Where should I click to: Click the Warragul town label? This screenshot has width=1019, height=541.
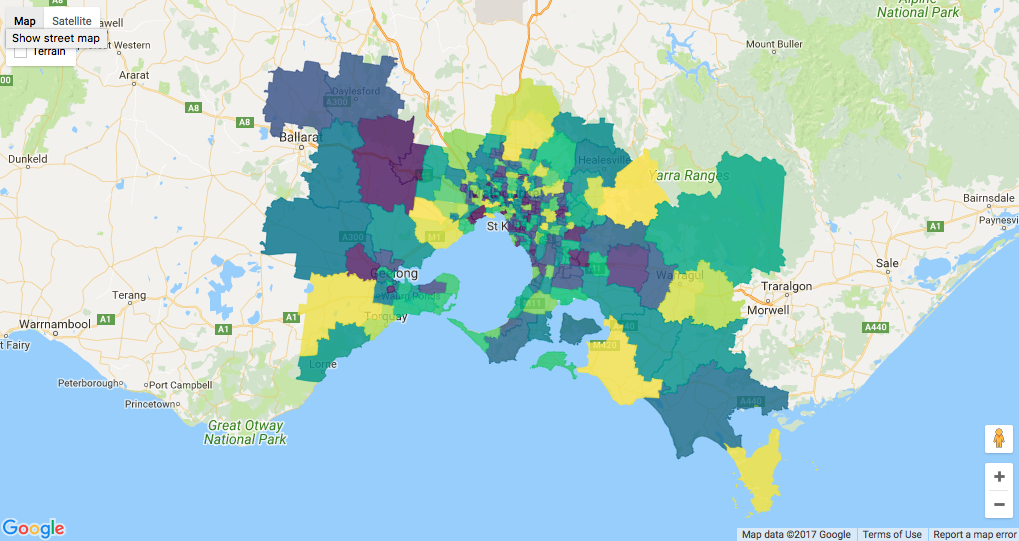click(x=680, y=276)
